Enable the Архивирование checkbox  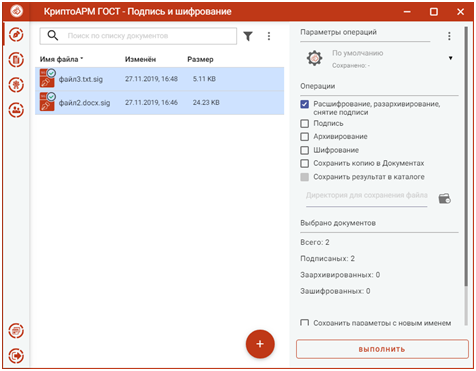tap(305, 137)
